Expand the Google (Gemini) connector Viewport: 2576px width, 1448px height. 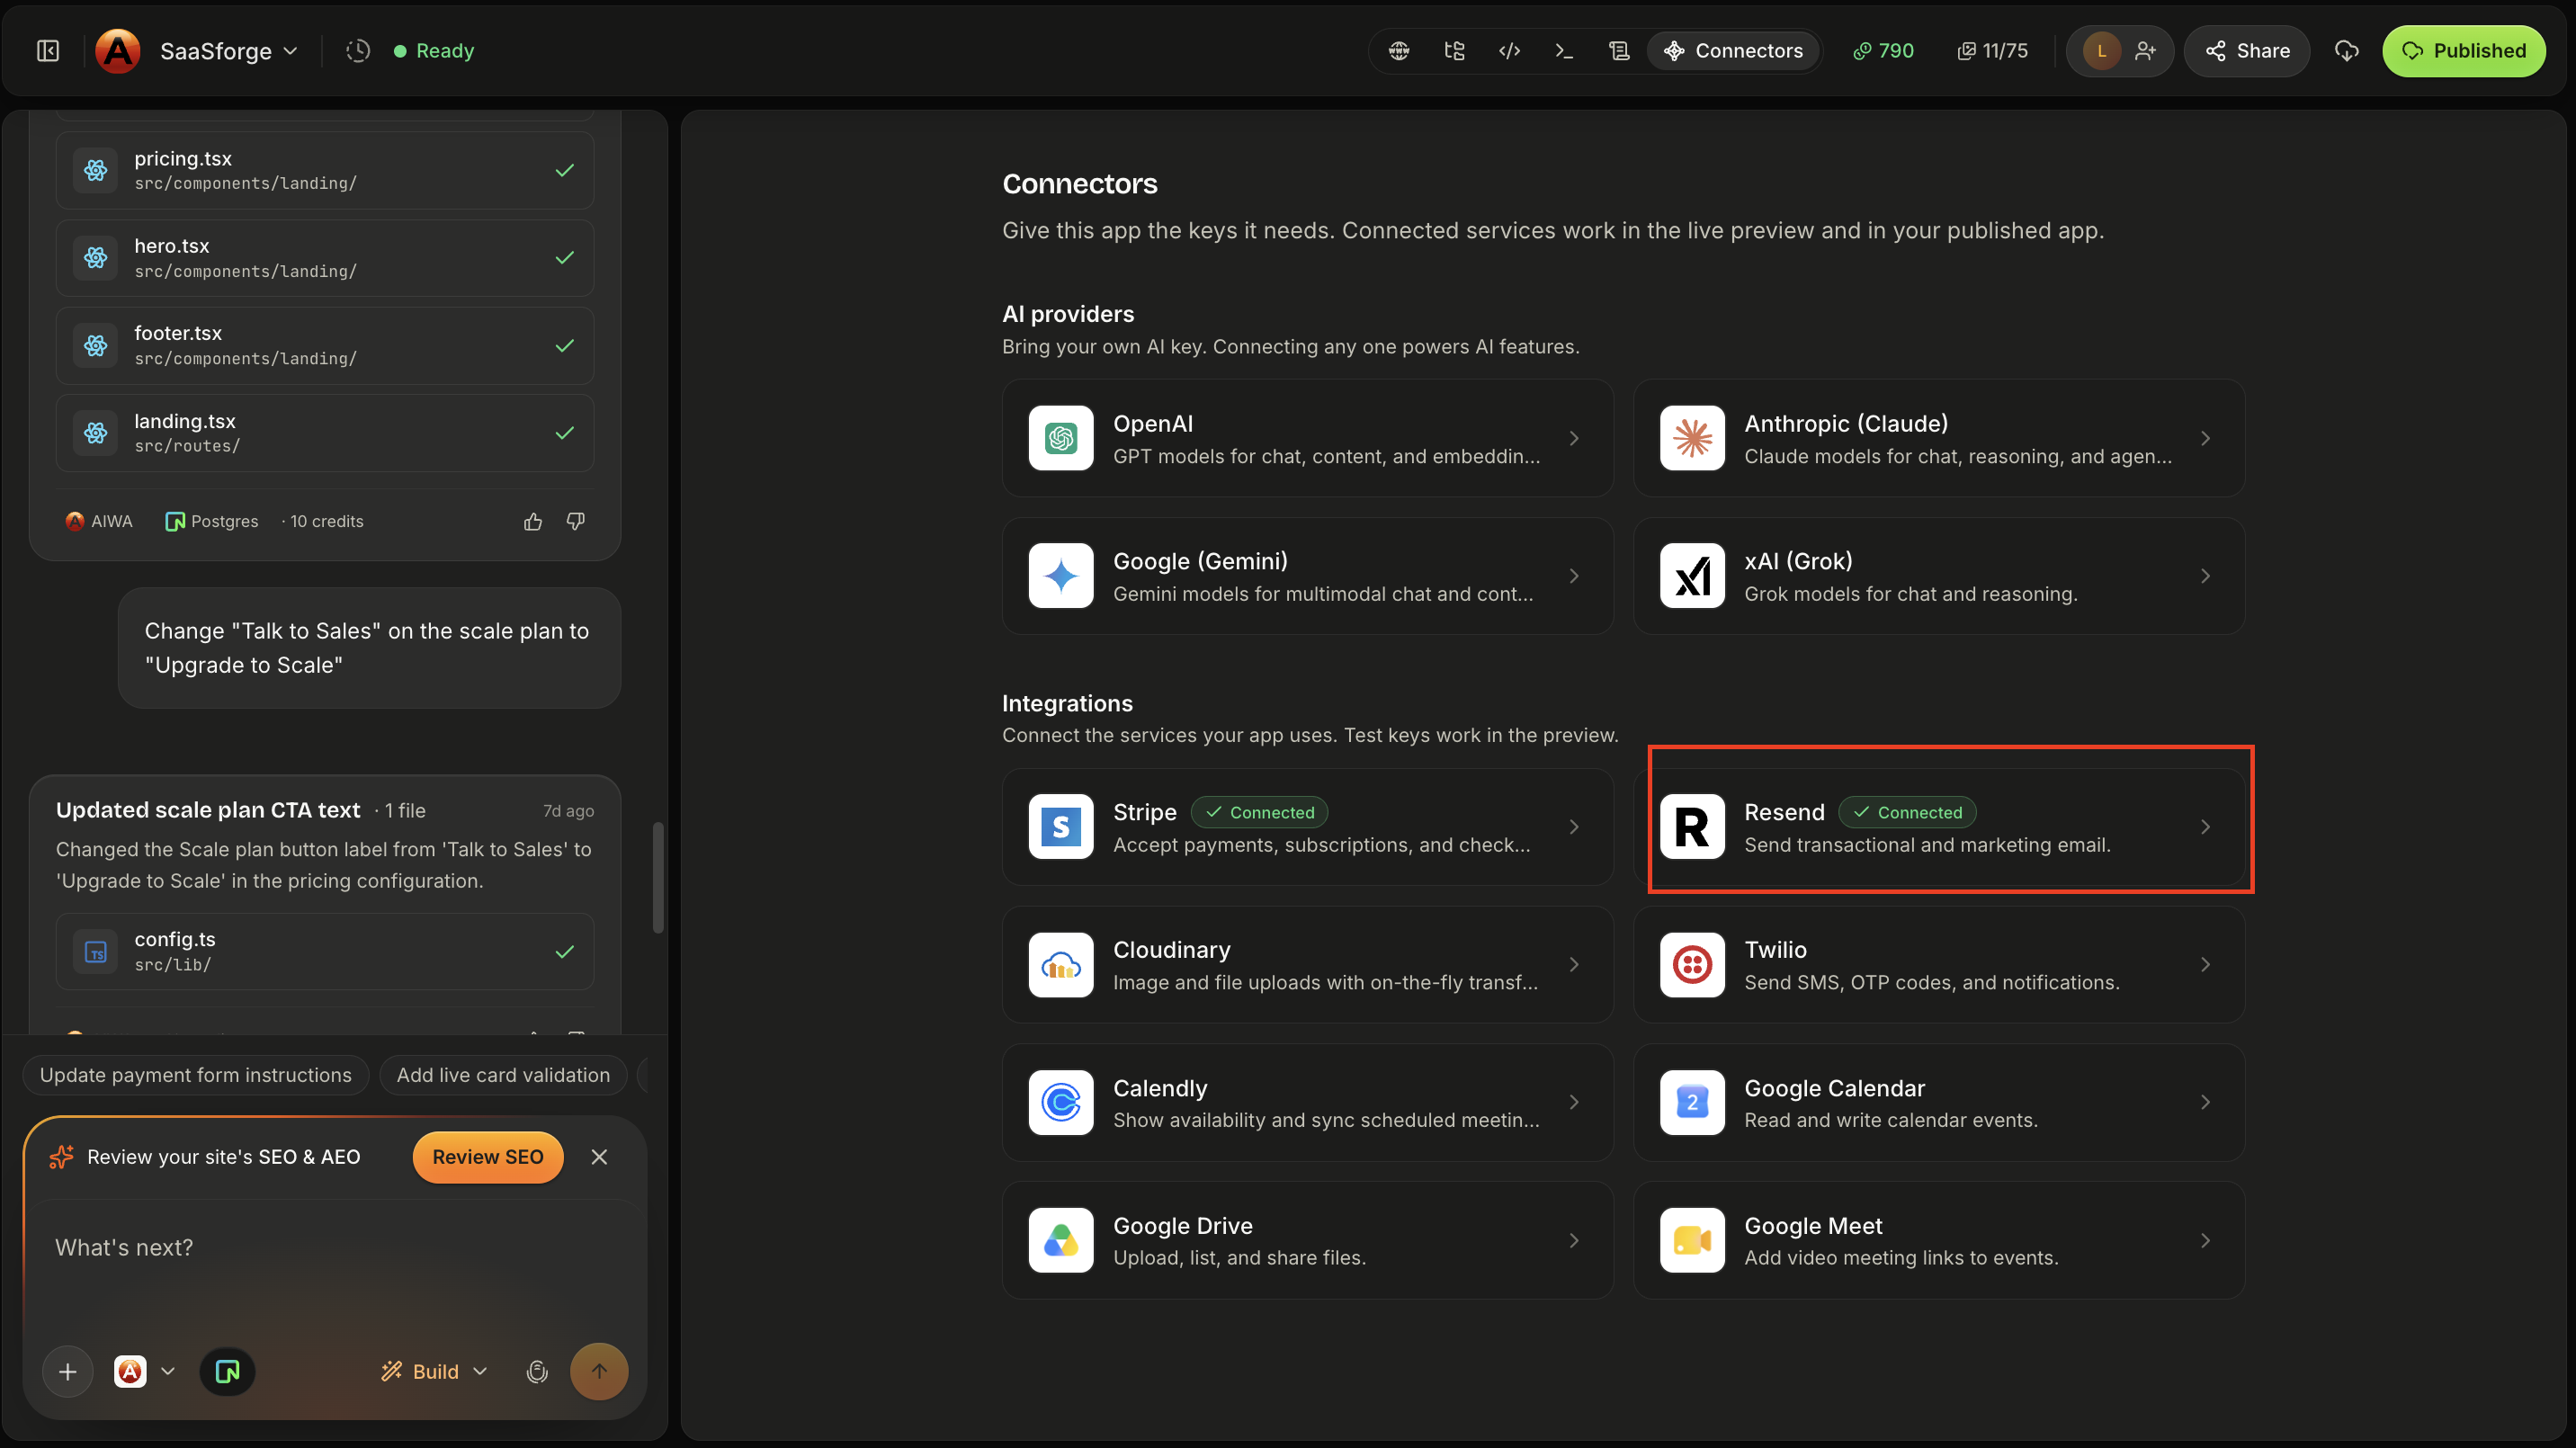[1307, 576]
